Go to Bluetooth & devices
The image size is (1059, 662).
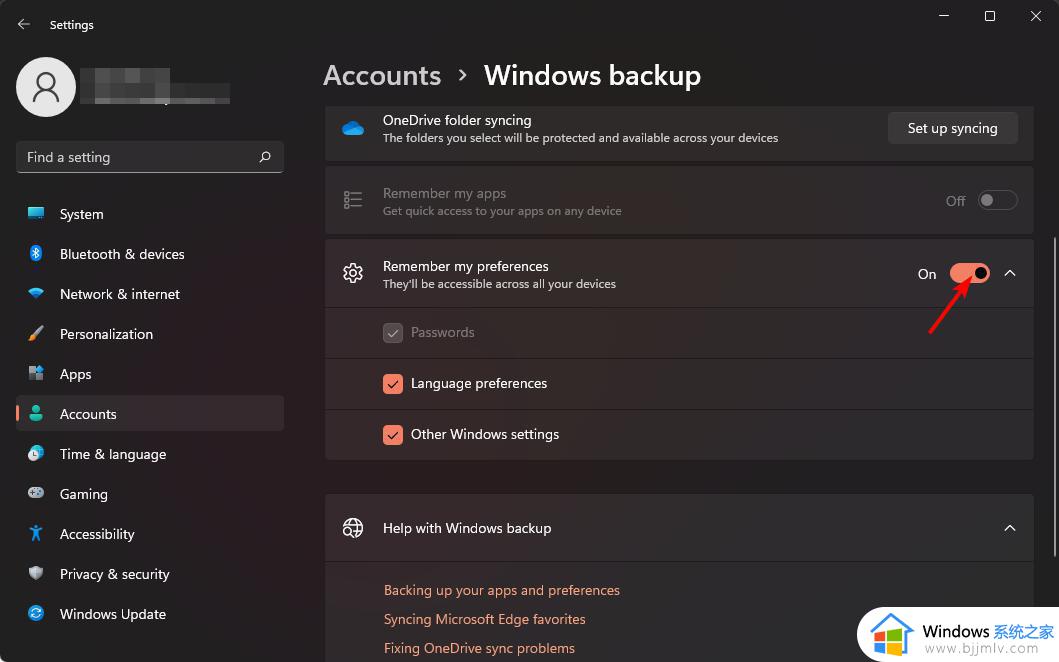point(150,253)
